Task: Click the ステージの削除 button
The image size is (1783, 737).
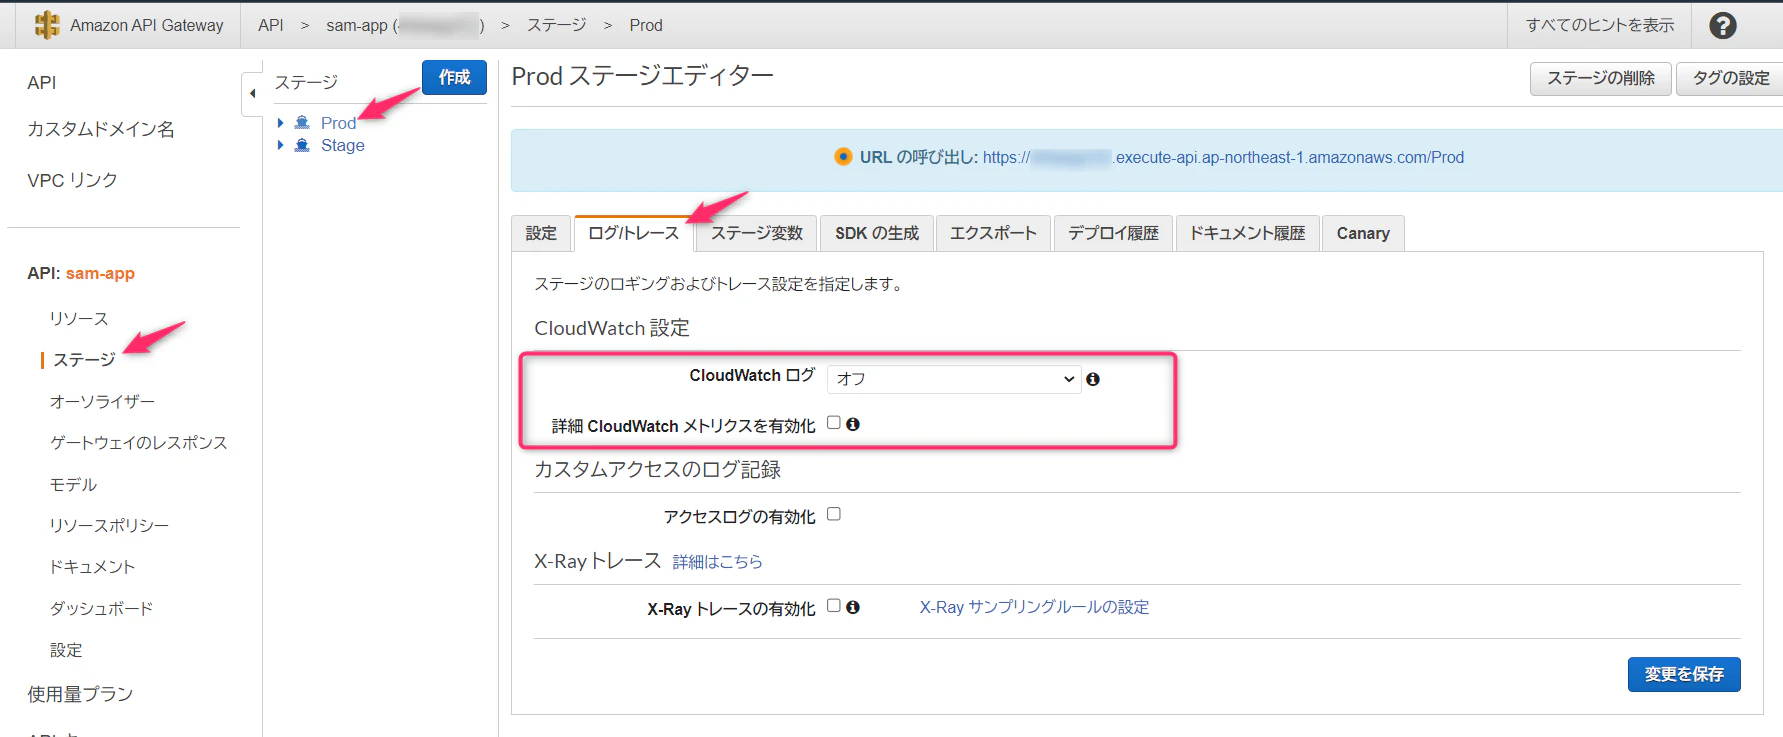Action: (x=1600, y=78)
